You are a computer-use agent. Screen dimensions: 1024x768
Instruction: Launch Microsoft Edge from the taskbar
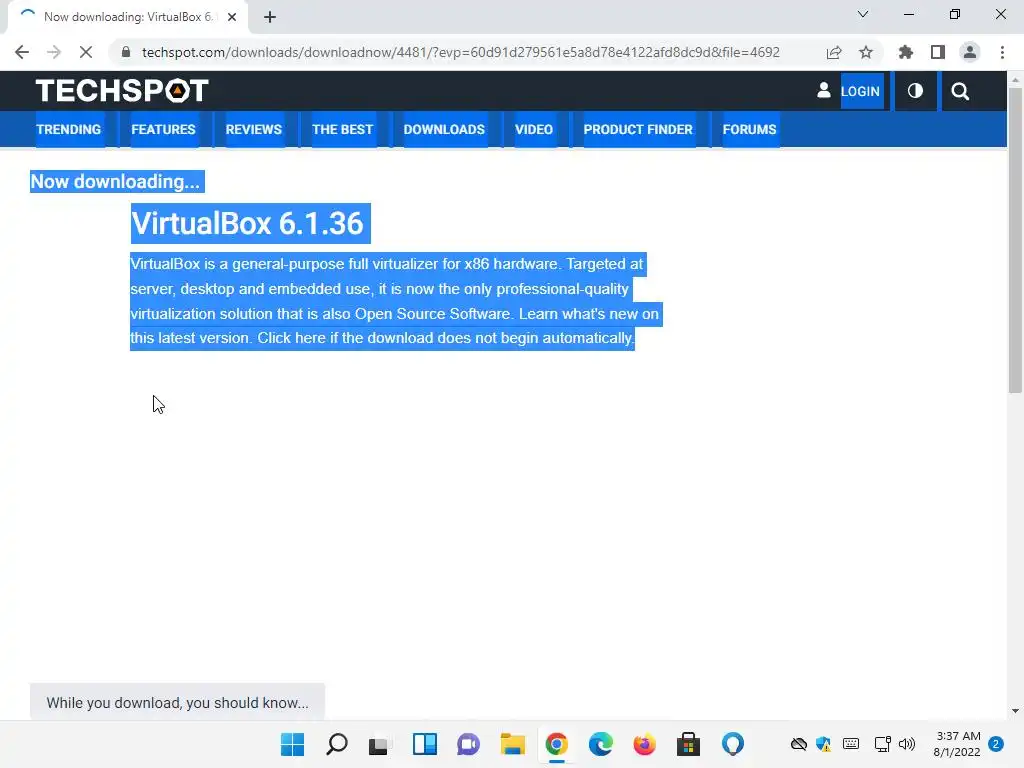click(601, 744)
